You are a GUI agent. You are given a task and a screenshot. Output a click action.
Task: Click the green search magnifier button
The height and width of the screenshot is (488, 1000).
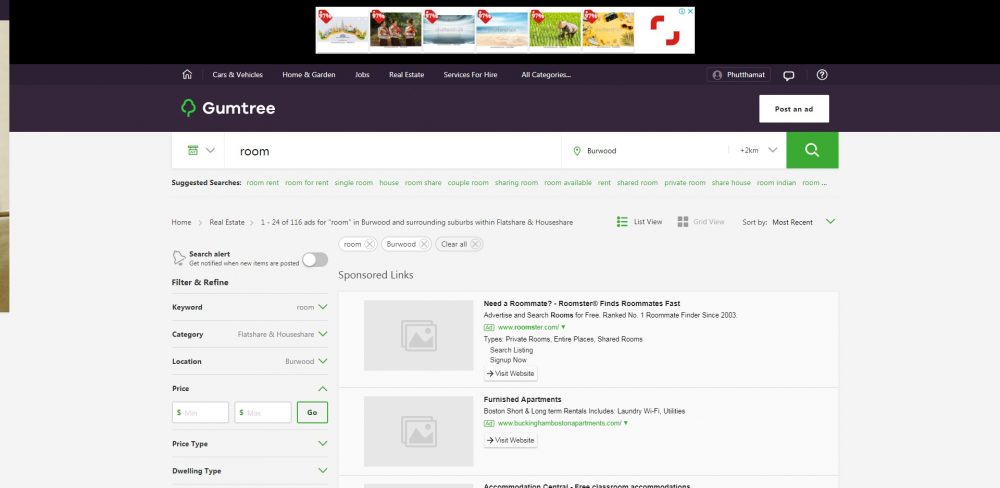coord(812,151)
